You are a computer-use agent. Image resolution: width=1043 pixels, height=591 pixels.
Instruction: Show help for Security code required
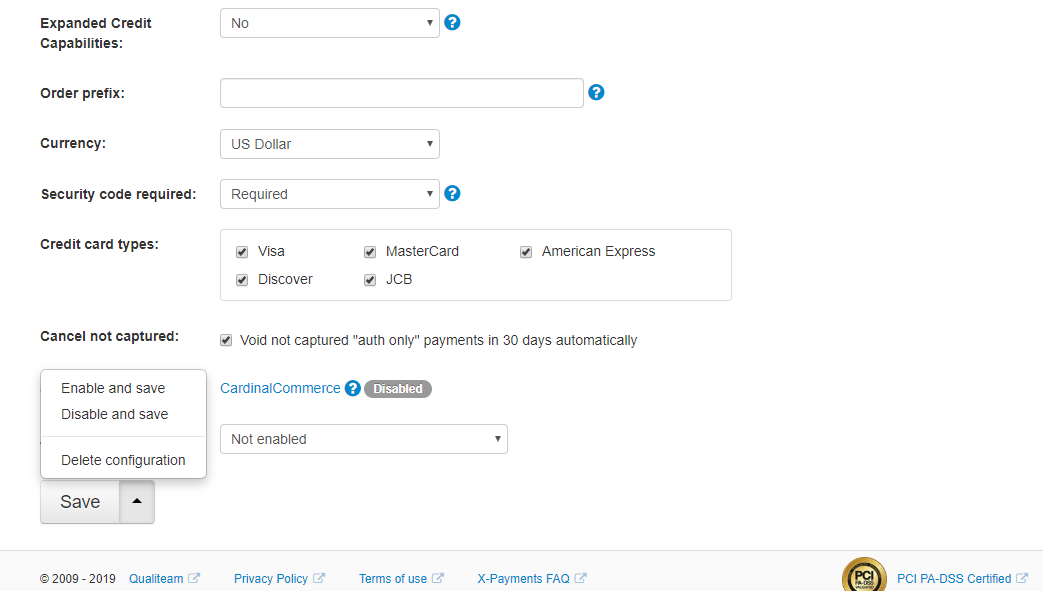(x=452, y=194)
